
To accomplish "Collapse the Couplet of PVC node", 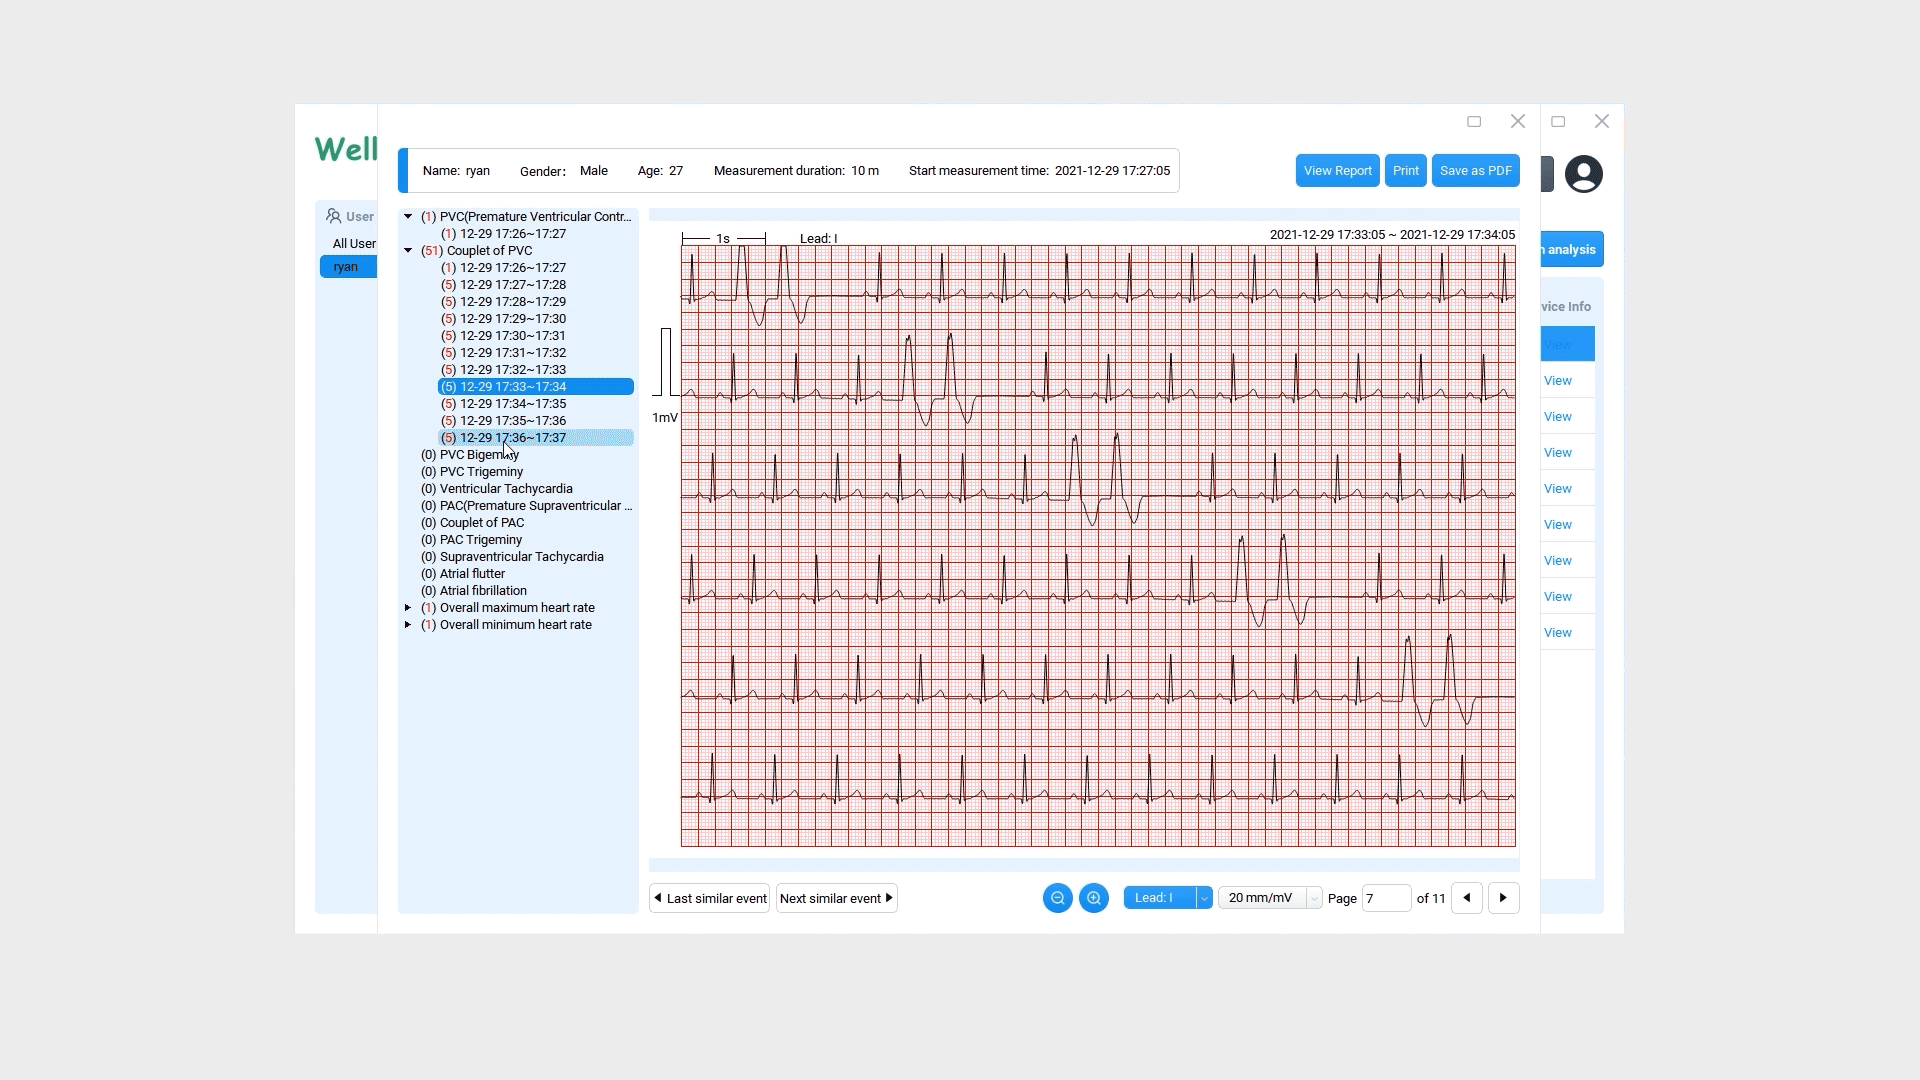I will point(408,250).
